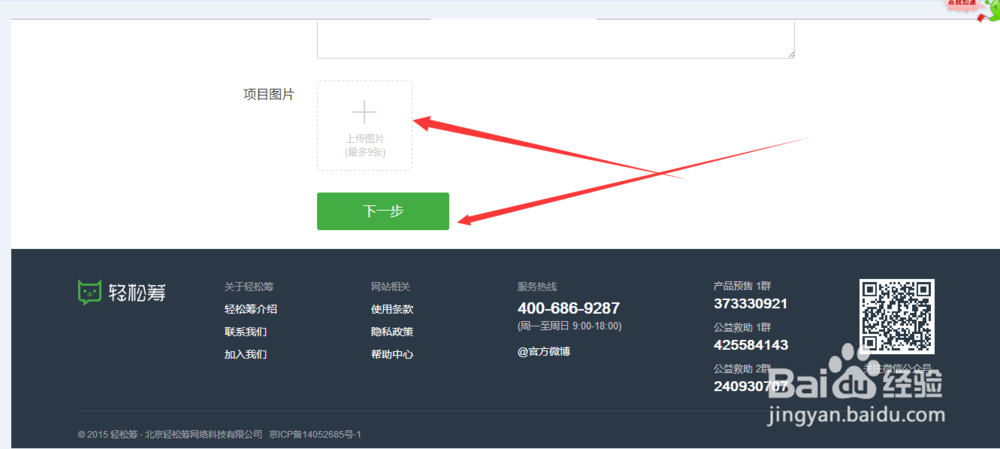The width and height of the screenshot is (1000, 449).
Task: Click the 轻松筹 brand name in footer
Action: pos(138,292)
